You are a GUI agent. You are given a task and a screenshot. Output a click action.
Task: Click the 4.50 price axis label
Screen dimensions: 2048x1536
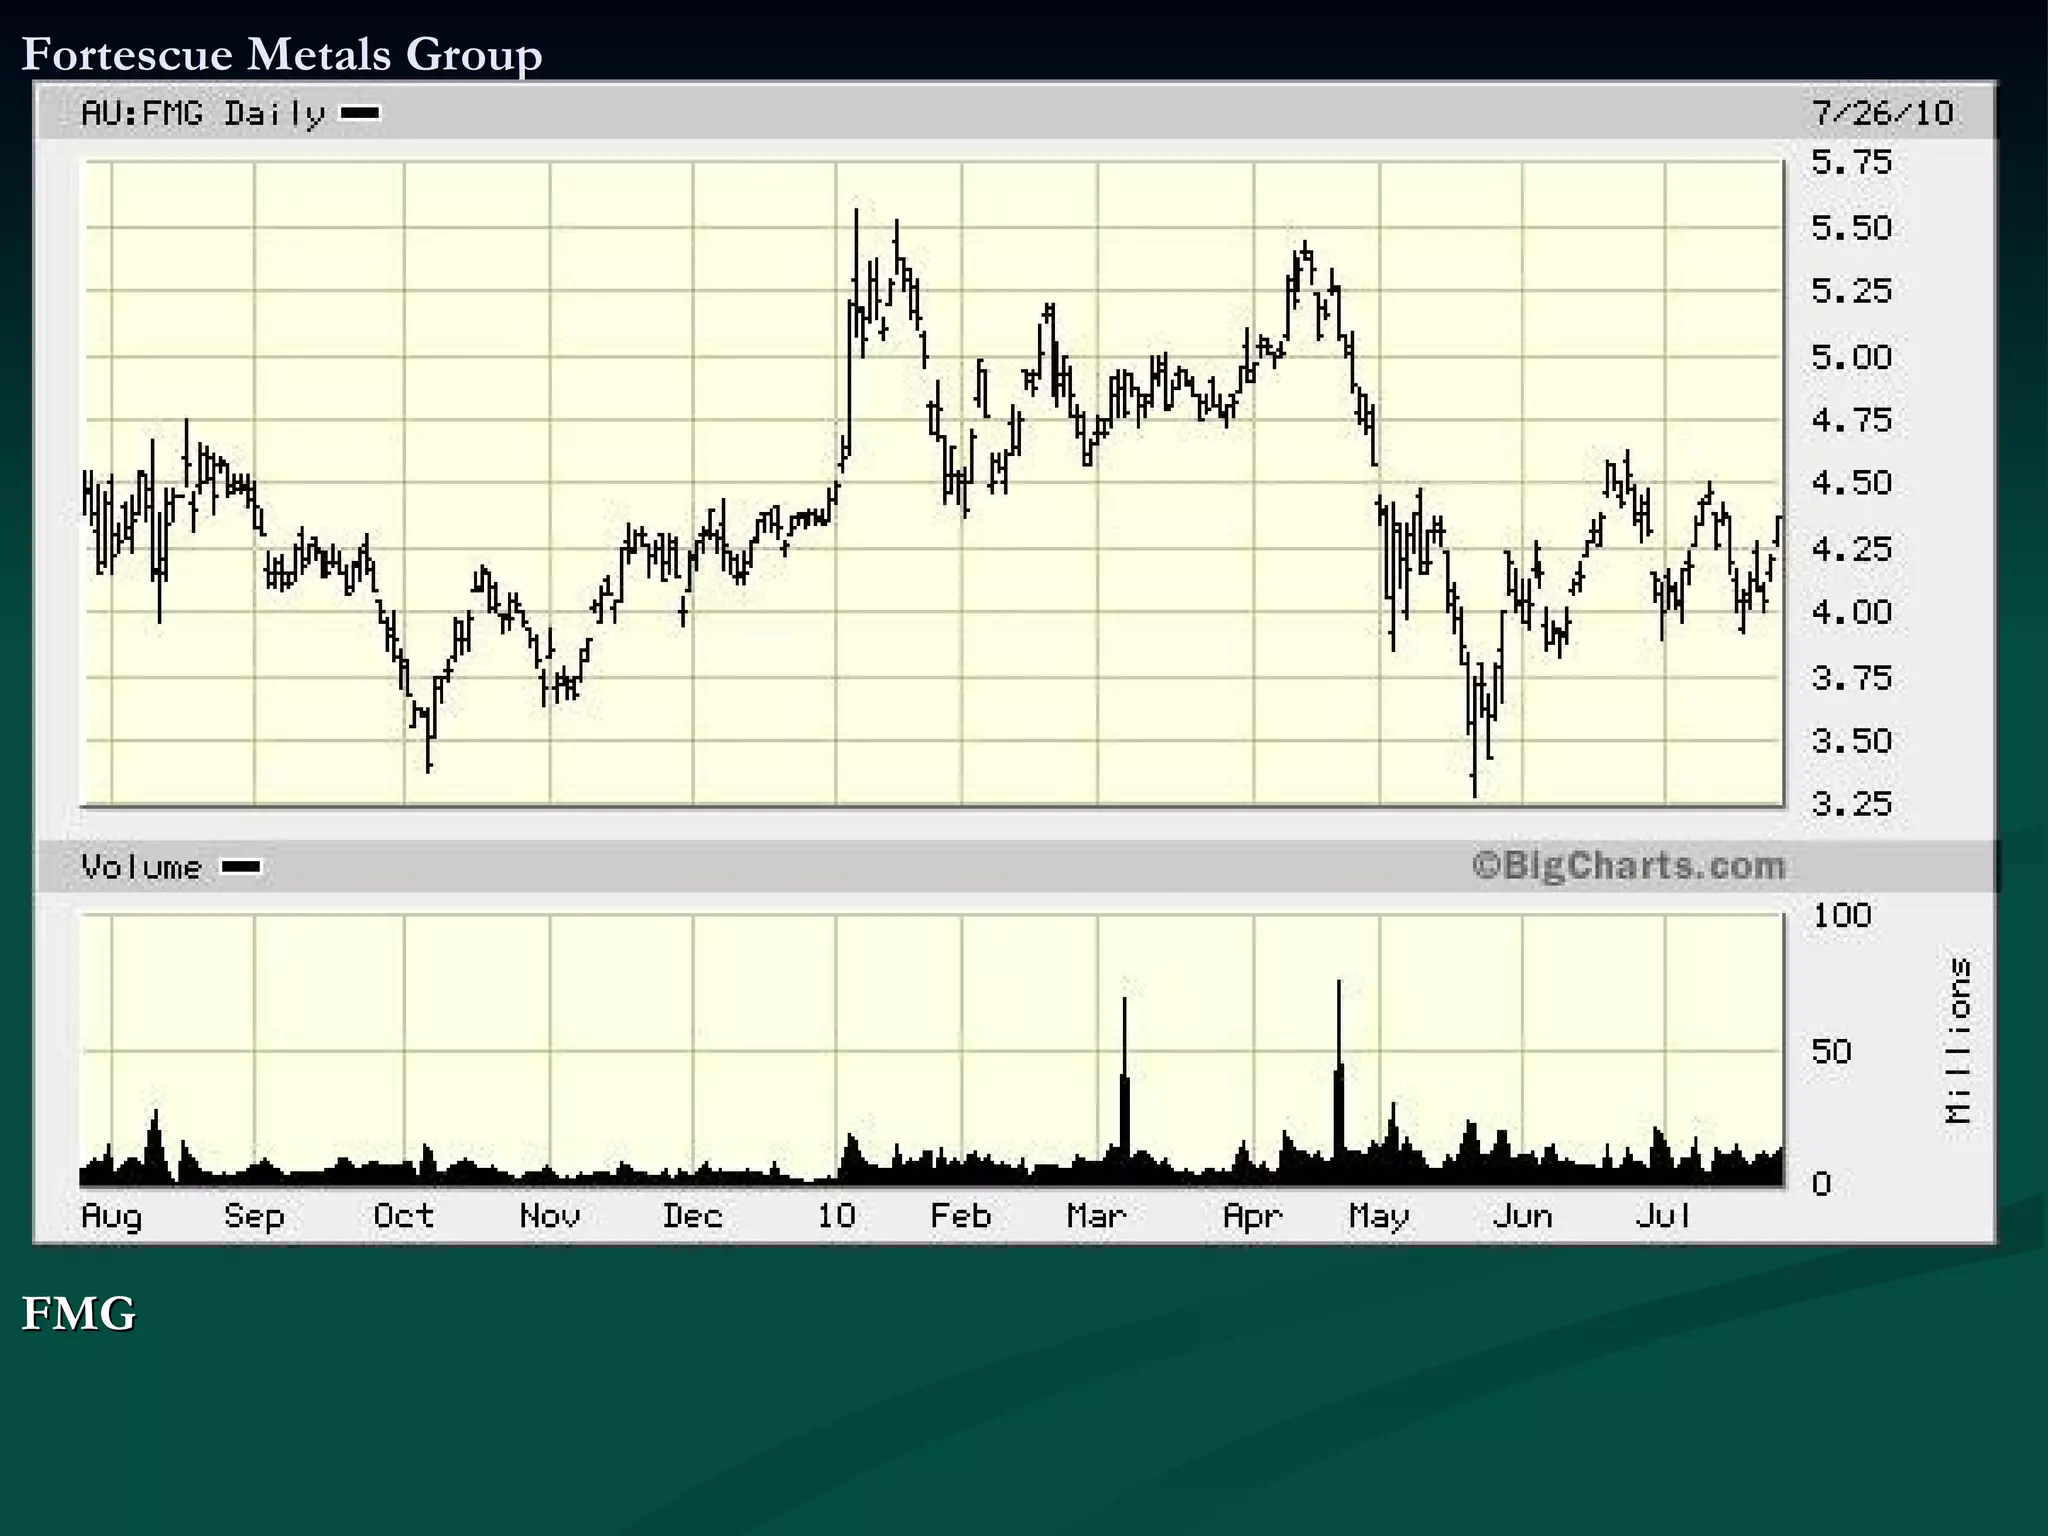(1852, 483)
